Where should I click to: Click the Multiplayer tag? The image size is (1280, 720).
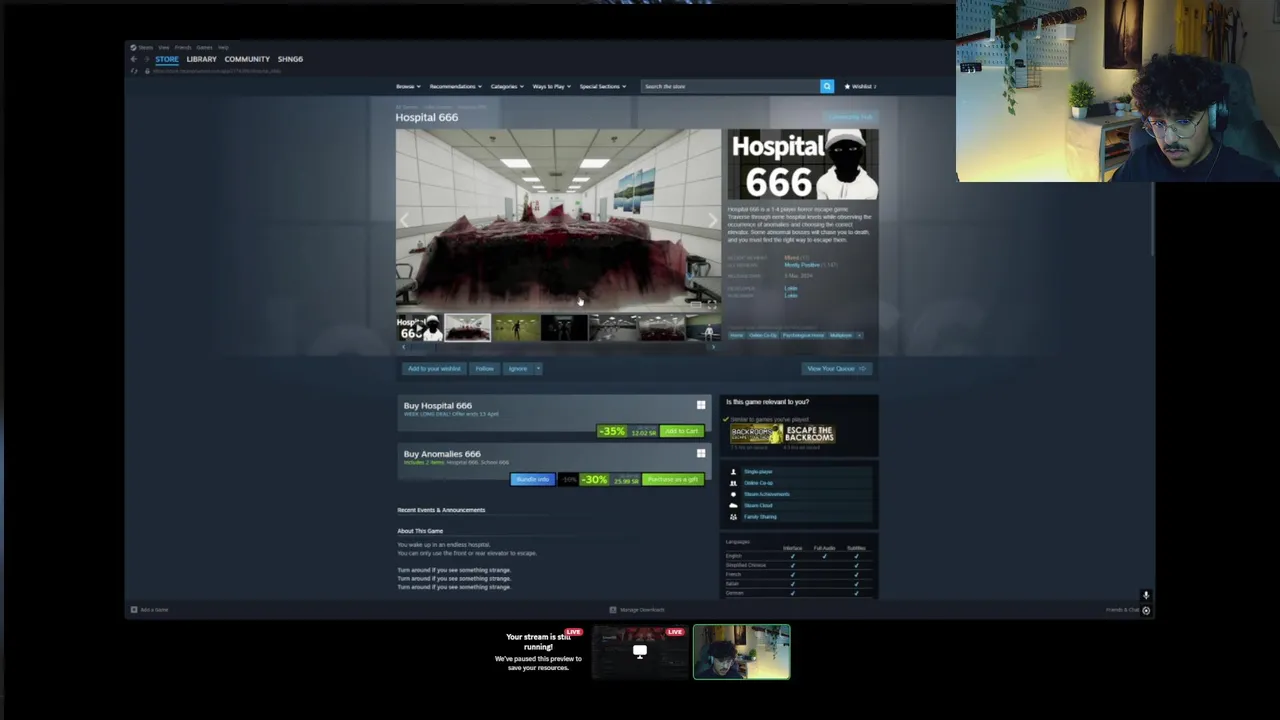point(841,335)
